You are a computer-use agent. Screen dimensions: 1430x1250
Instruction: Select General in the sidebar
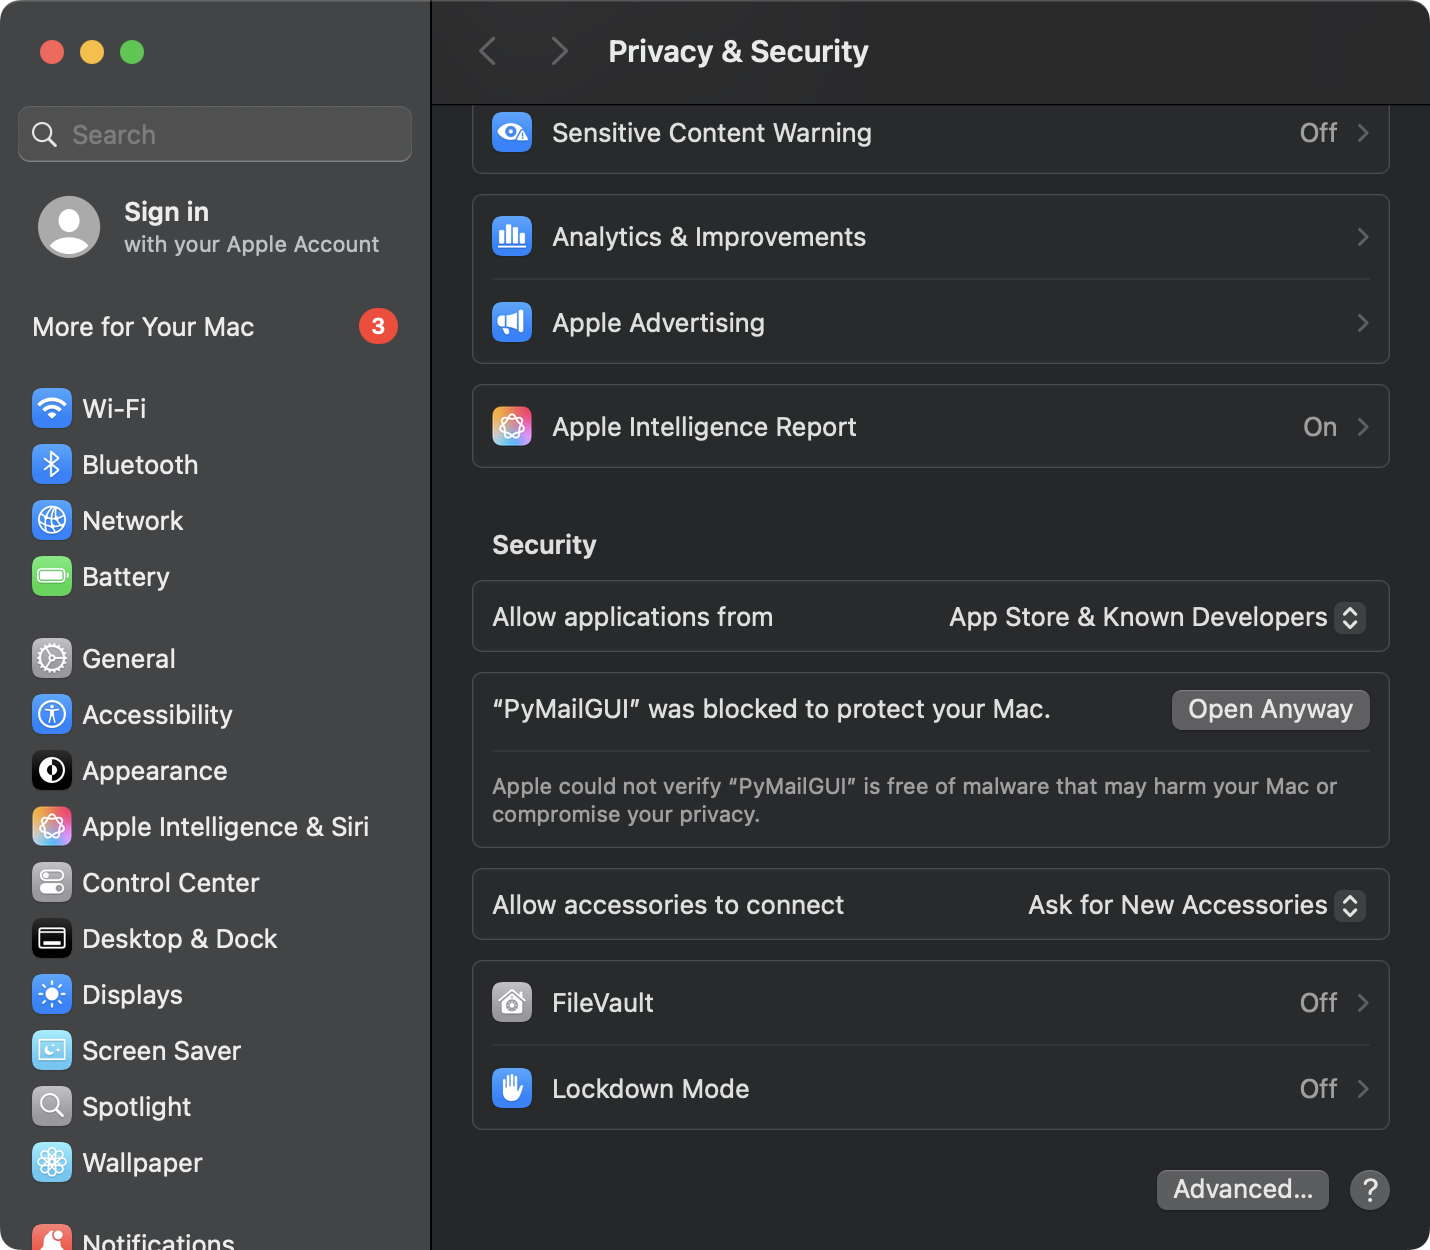coord(215,658)
